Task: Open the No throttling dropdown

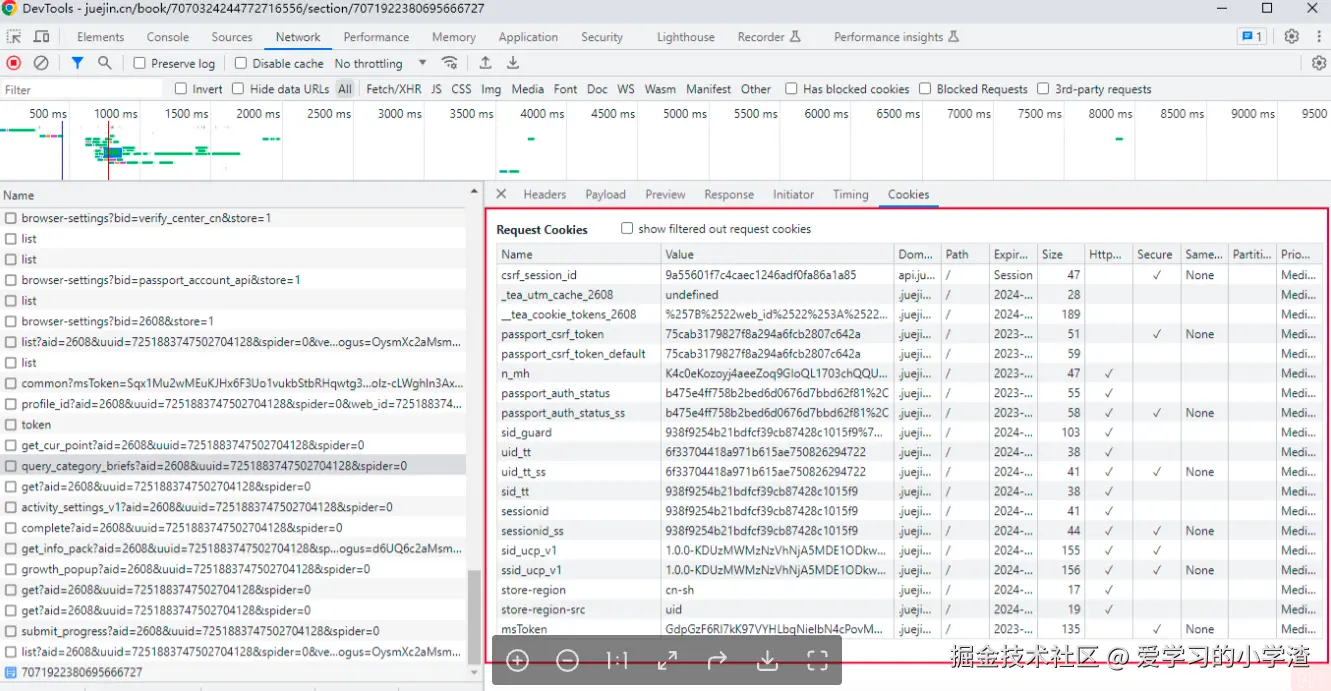Action: 380,63
